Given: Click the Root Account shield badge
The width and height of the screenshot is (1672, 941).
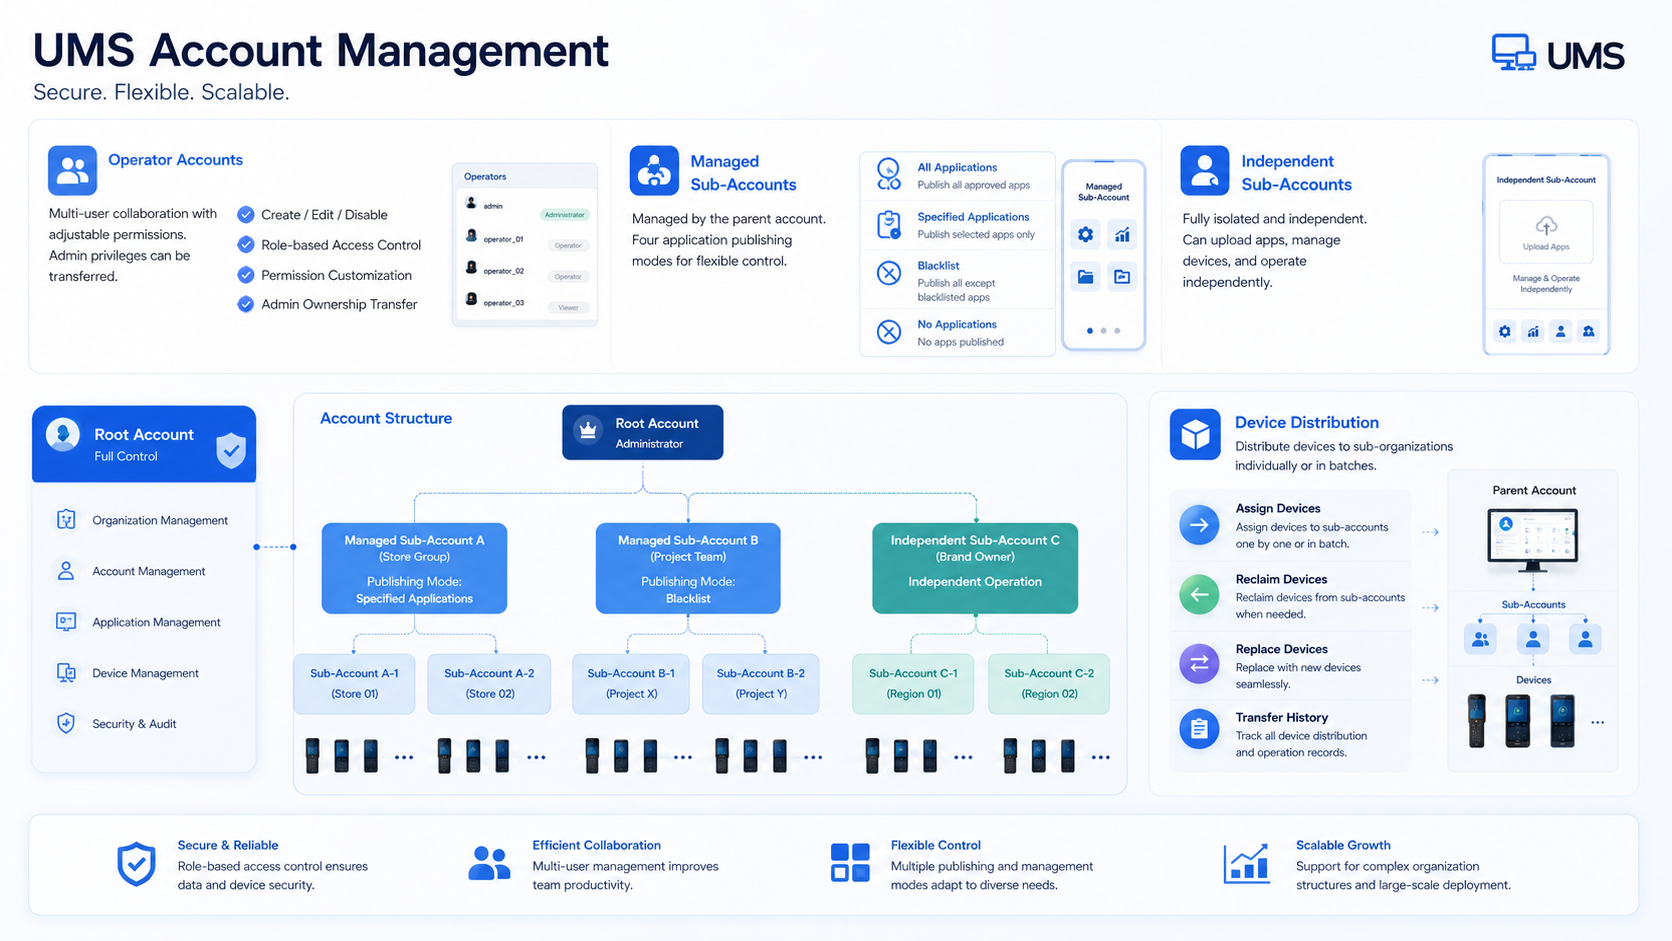Looking at the screenshot, I should point(231,450).
